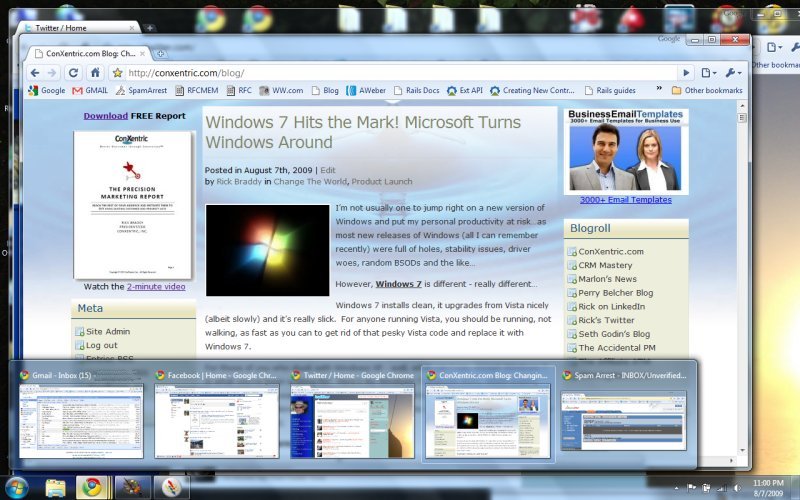Open the 3000+ Email Templates link
Viewport: 800px width, 500px height.
click(626, 200)
